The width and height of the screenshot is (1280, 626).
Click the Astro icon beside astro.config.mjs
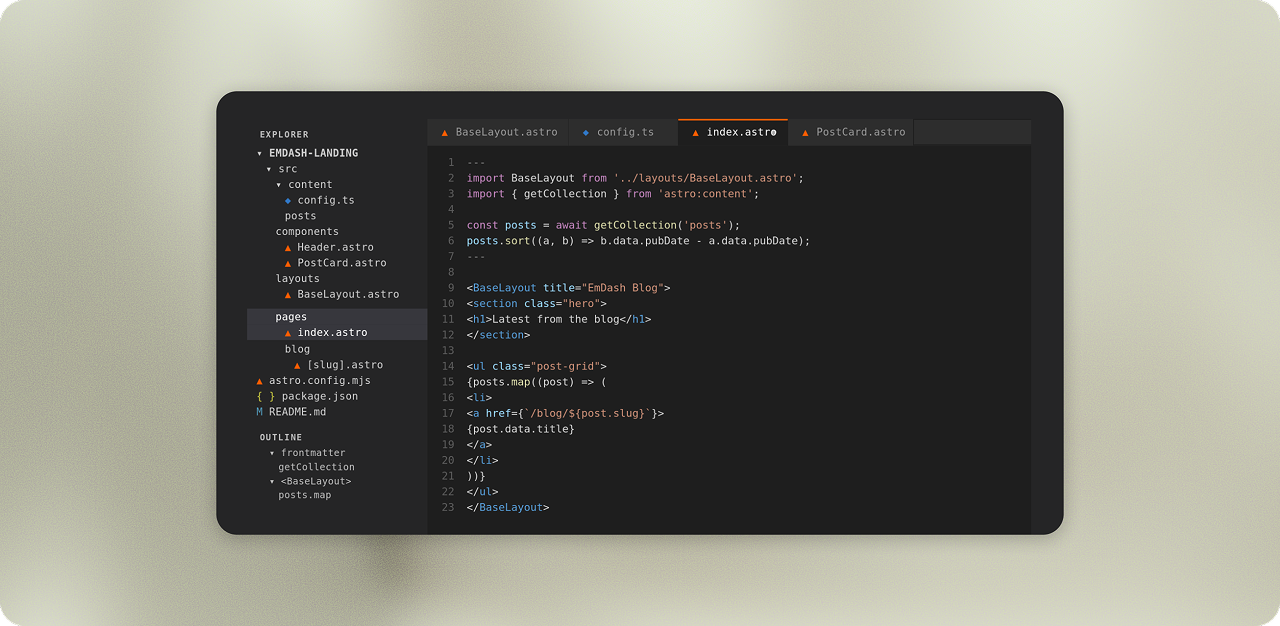point(260,381)
